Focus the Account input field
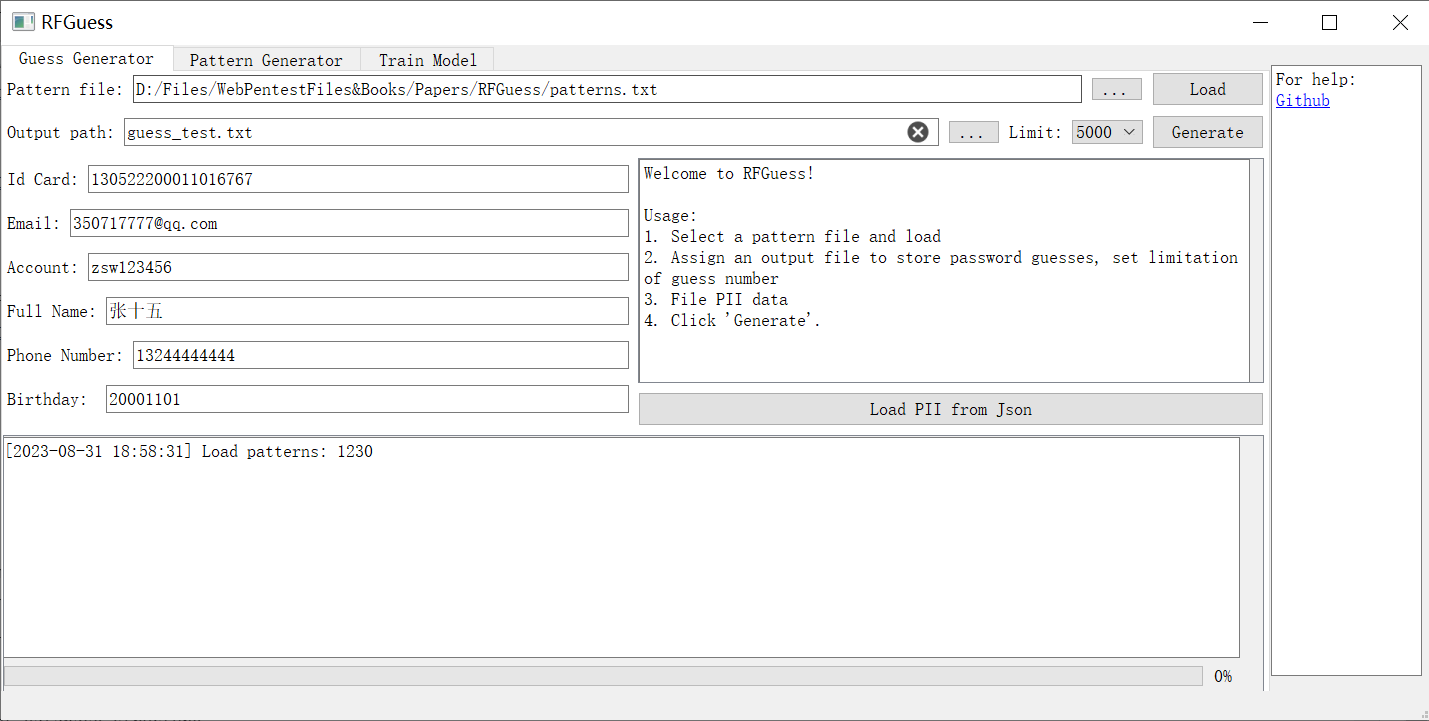Viewport: 1429px width, 721px height. 359,267
